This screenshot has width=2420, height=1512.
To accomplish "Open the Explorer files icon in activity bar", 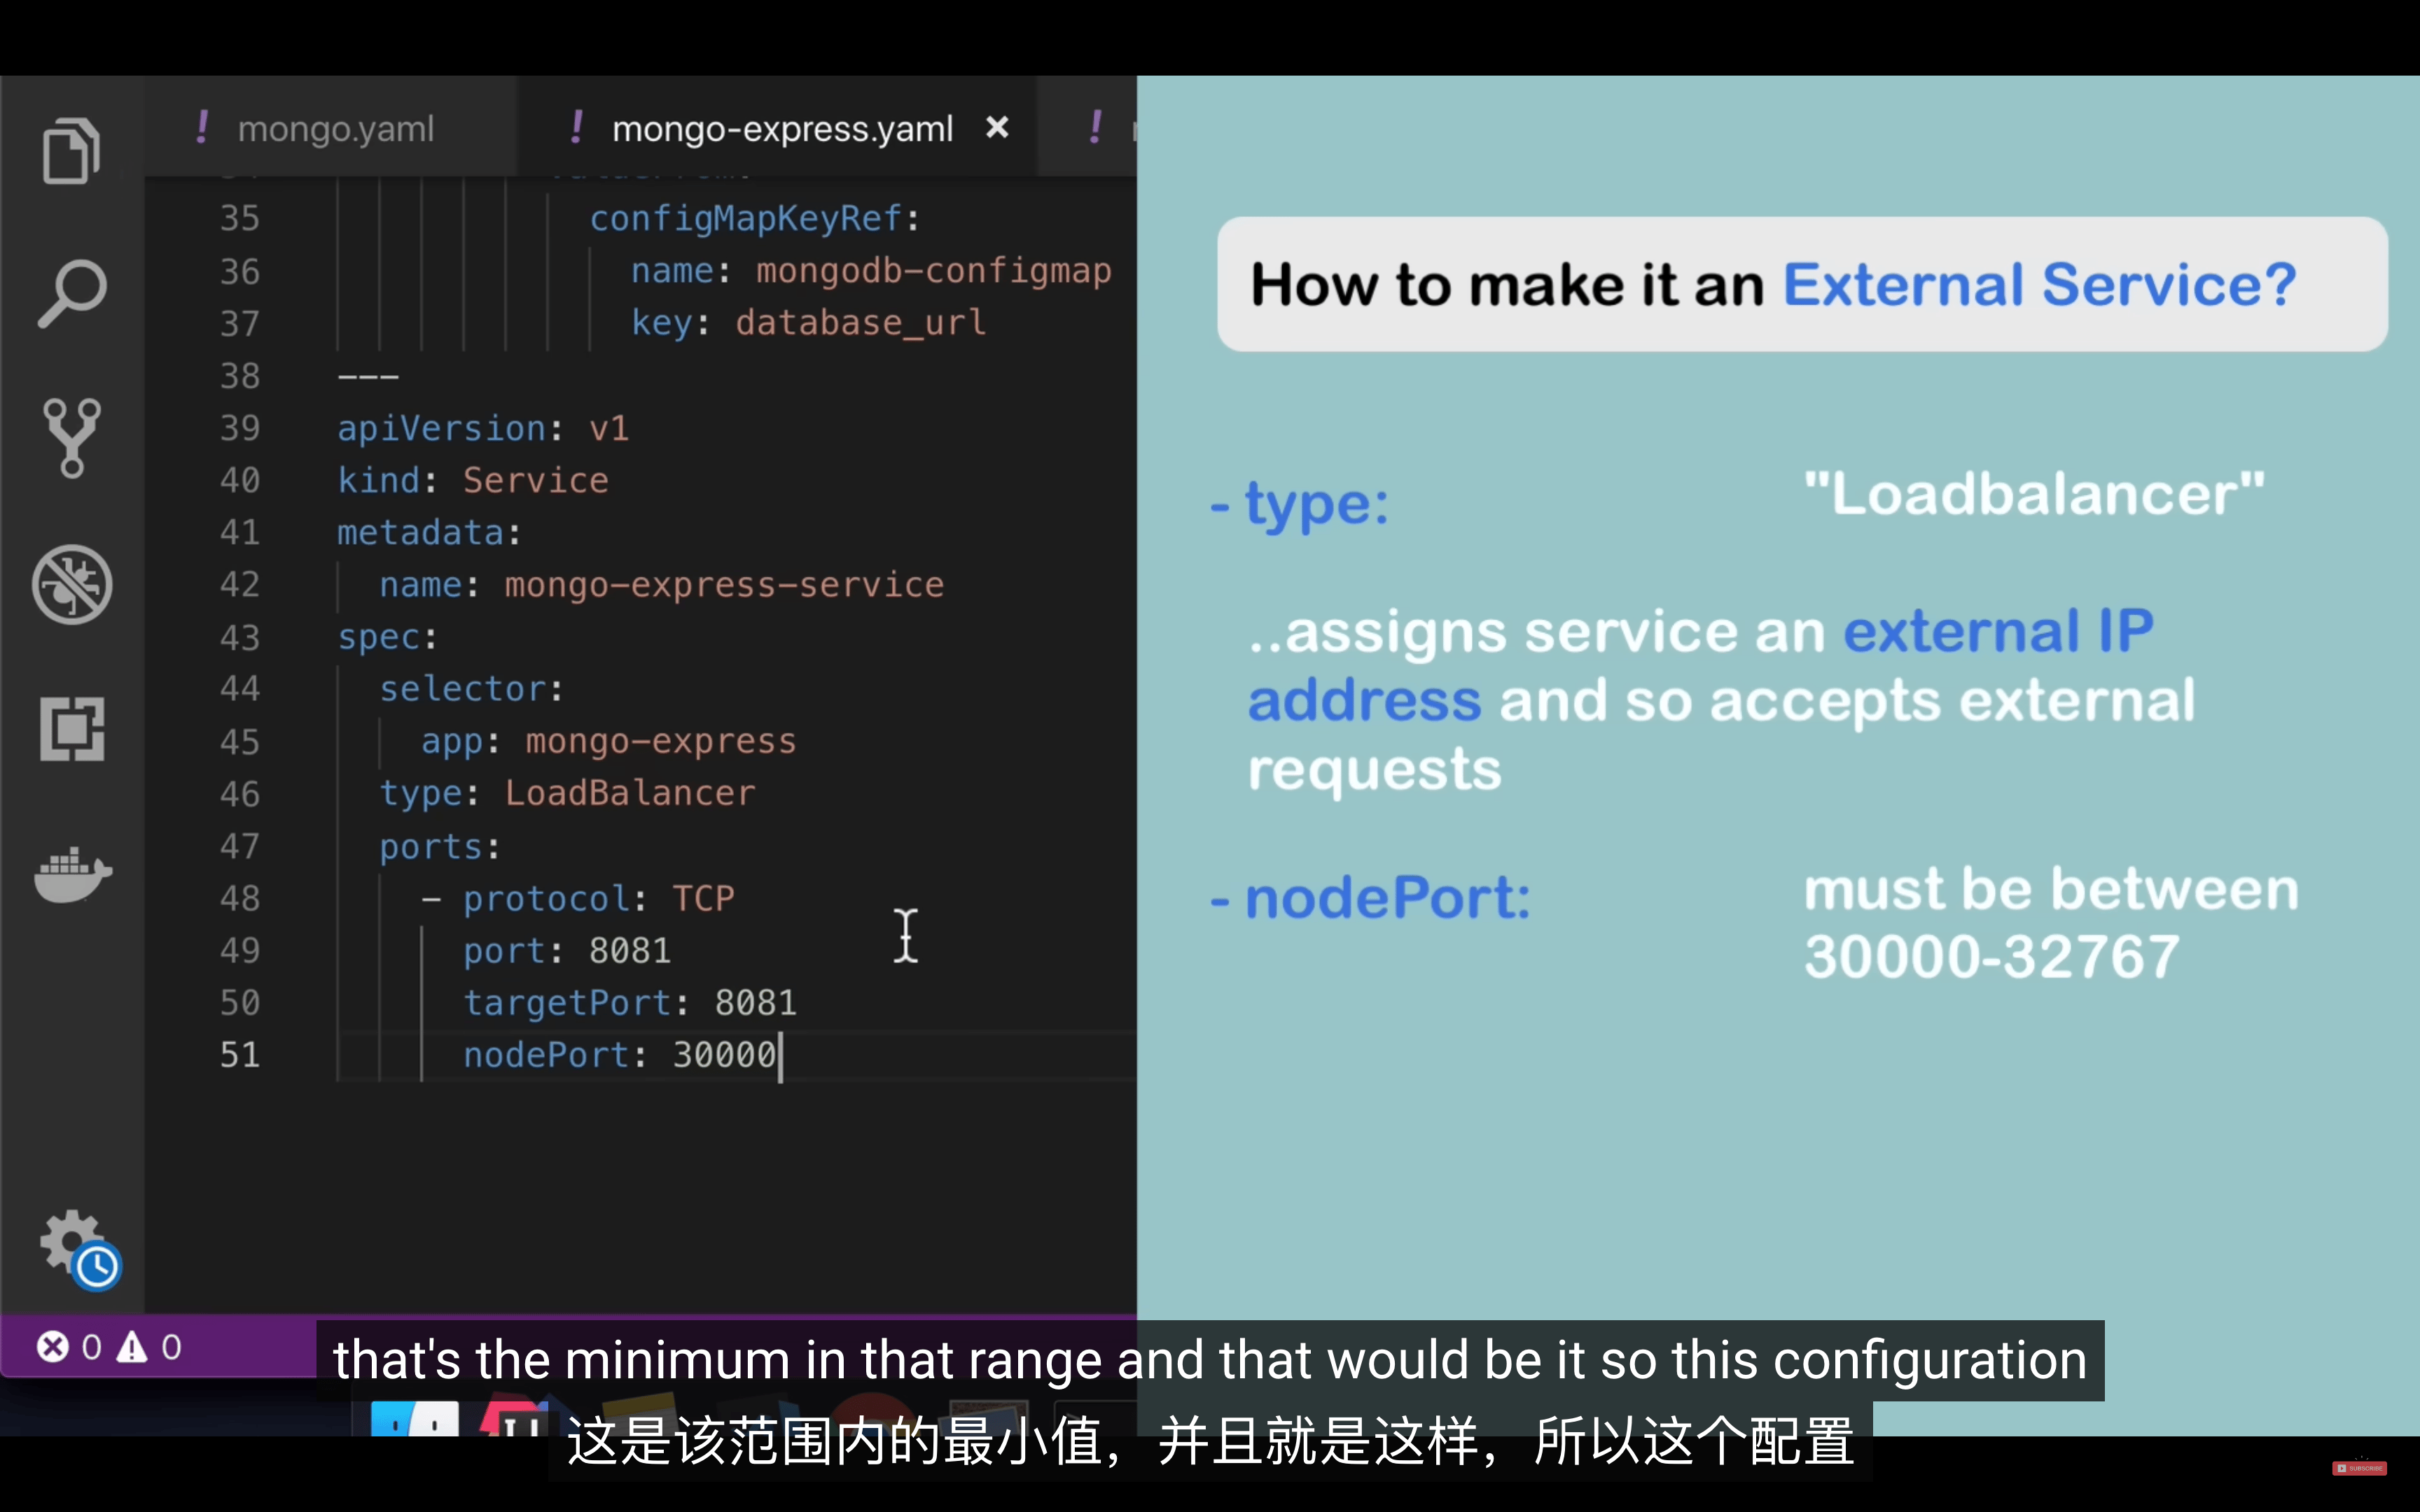I will tap(72, 151).
